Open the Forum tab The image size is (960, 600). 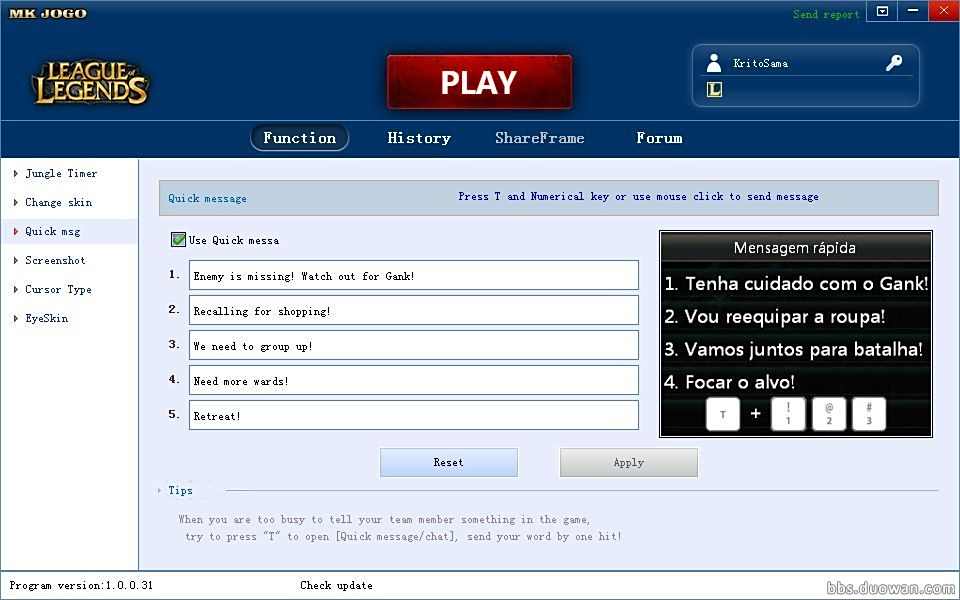pos(659,138)
